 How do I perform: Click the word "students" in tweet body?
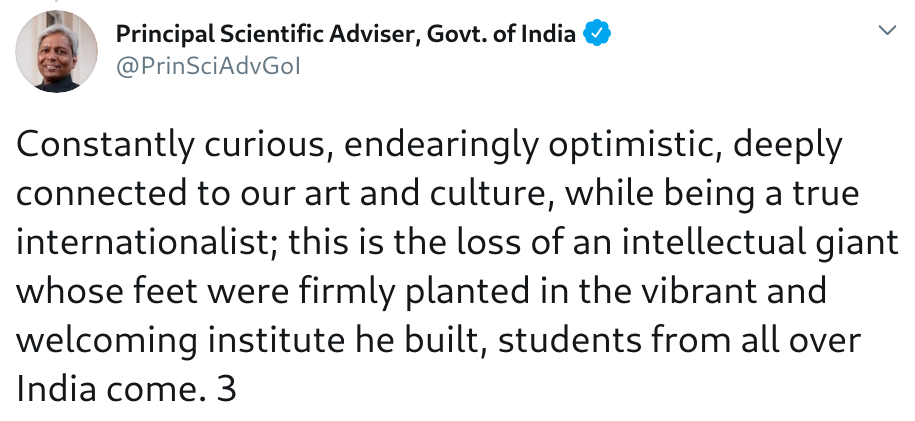pyautogui.click(x=571, y=340)
